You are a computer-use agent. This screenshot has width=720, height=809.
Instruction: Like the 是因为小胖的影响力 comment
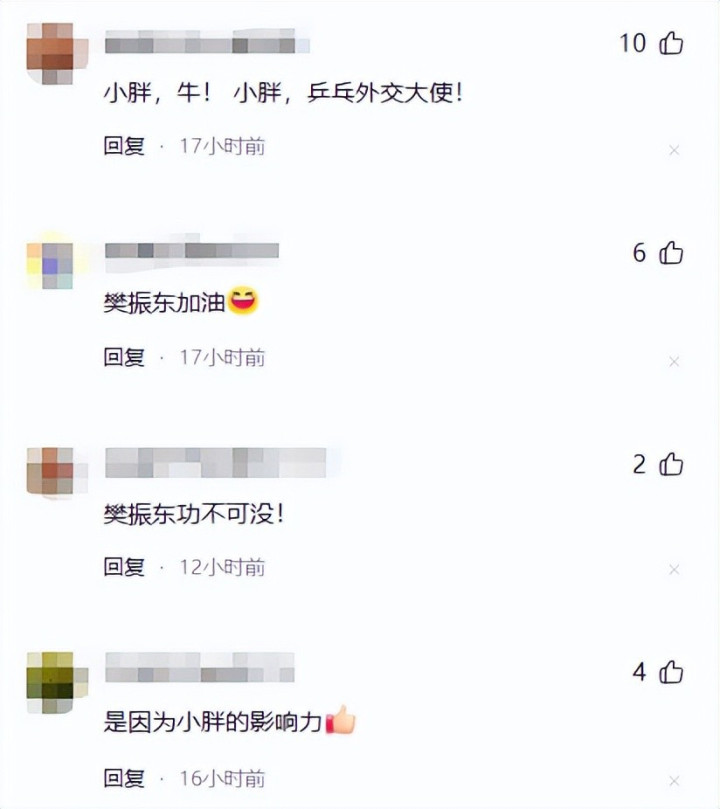[671, 672]
